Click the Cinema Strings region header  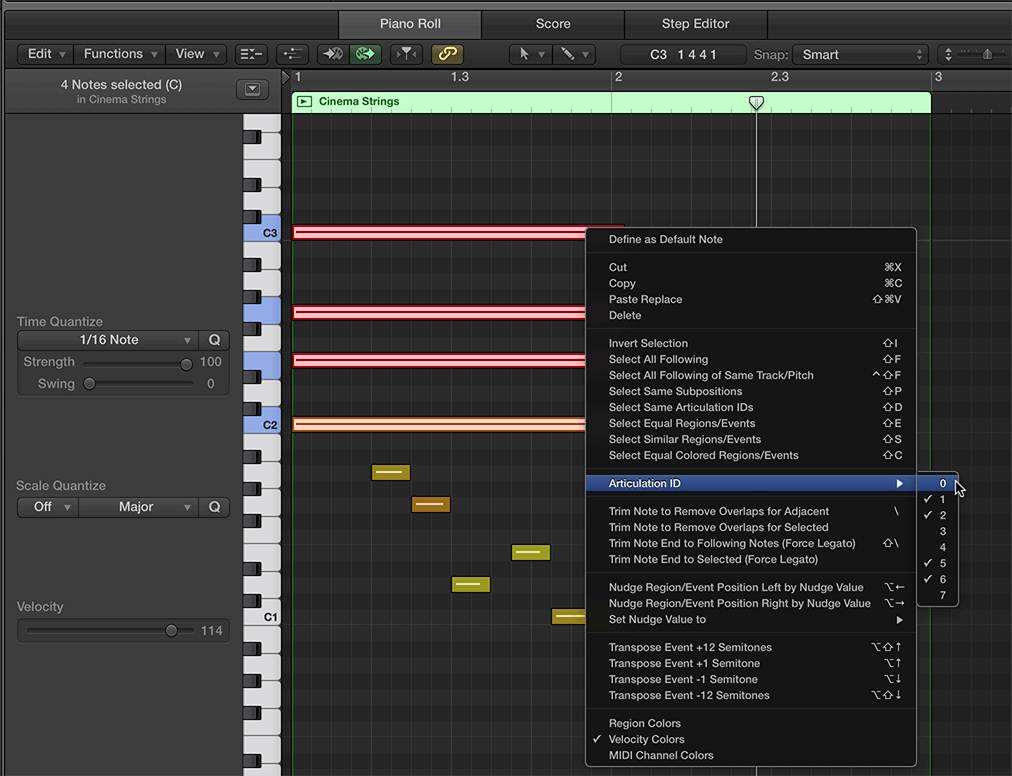click(611, 102)
